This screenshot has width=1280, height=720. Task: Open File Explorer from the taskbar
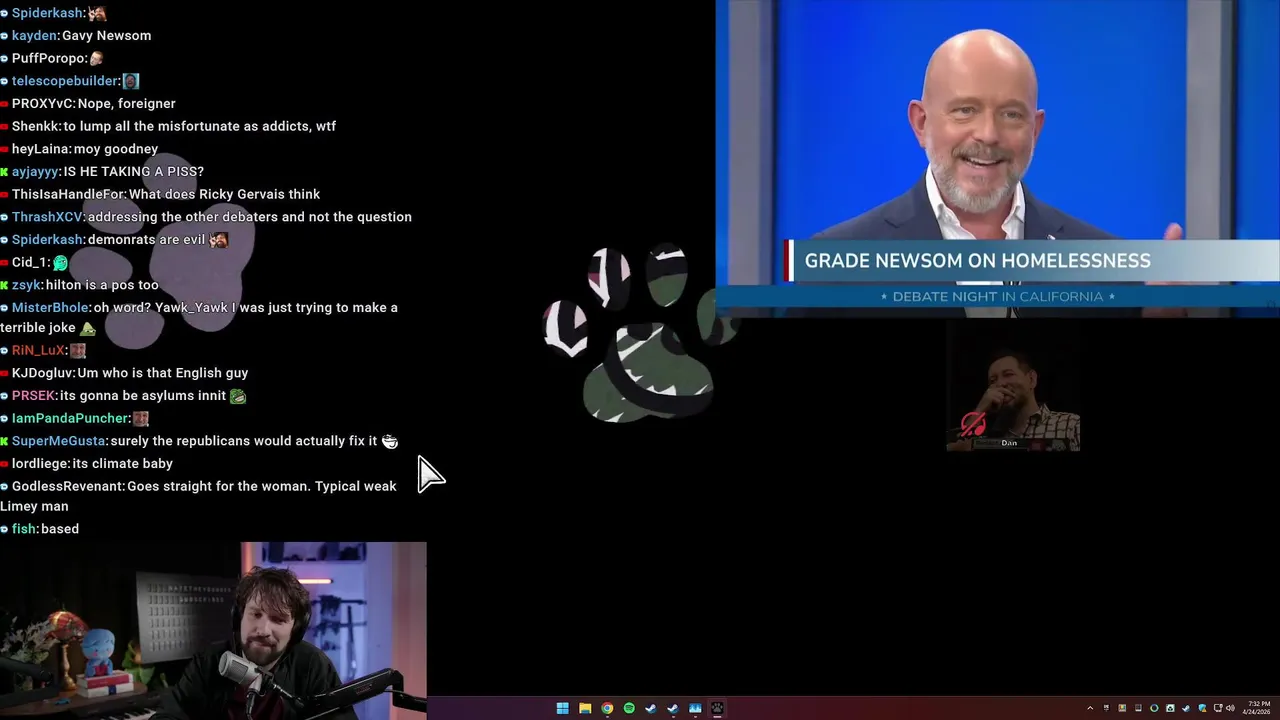point(585,708)
